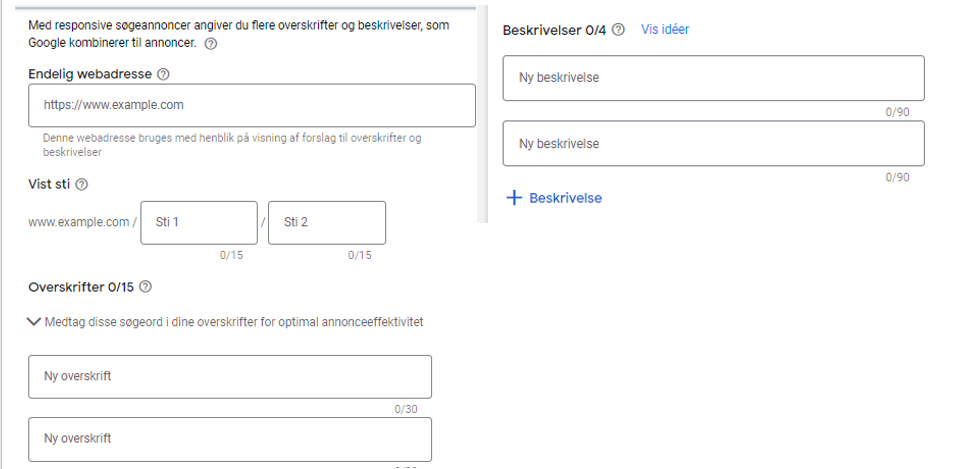This screenshot has height=469, width=956.
Task: Expand the chevron before 'Medtag disse søgeord'
Action: pos(34,321)
